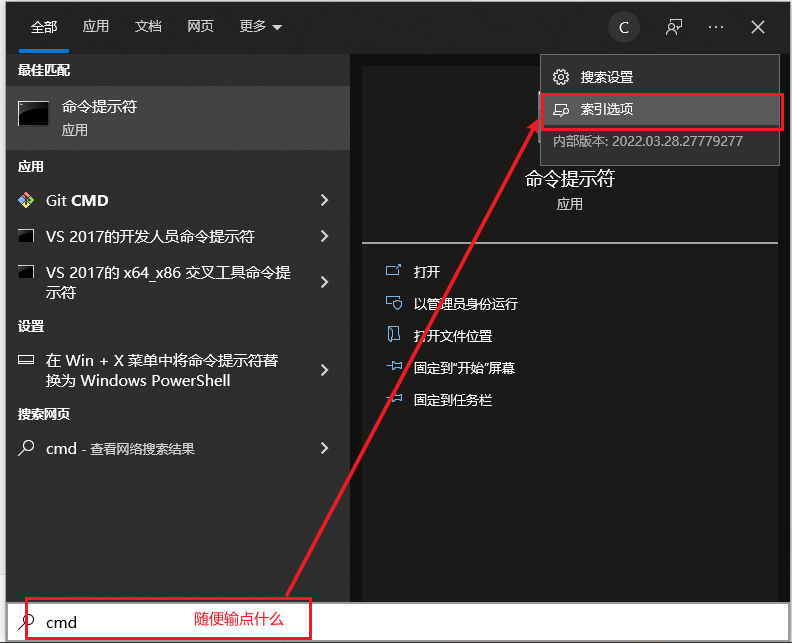The image size is (792, 643).
Task: Open the Git CMD app result
Action: (x=178, y=201)
